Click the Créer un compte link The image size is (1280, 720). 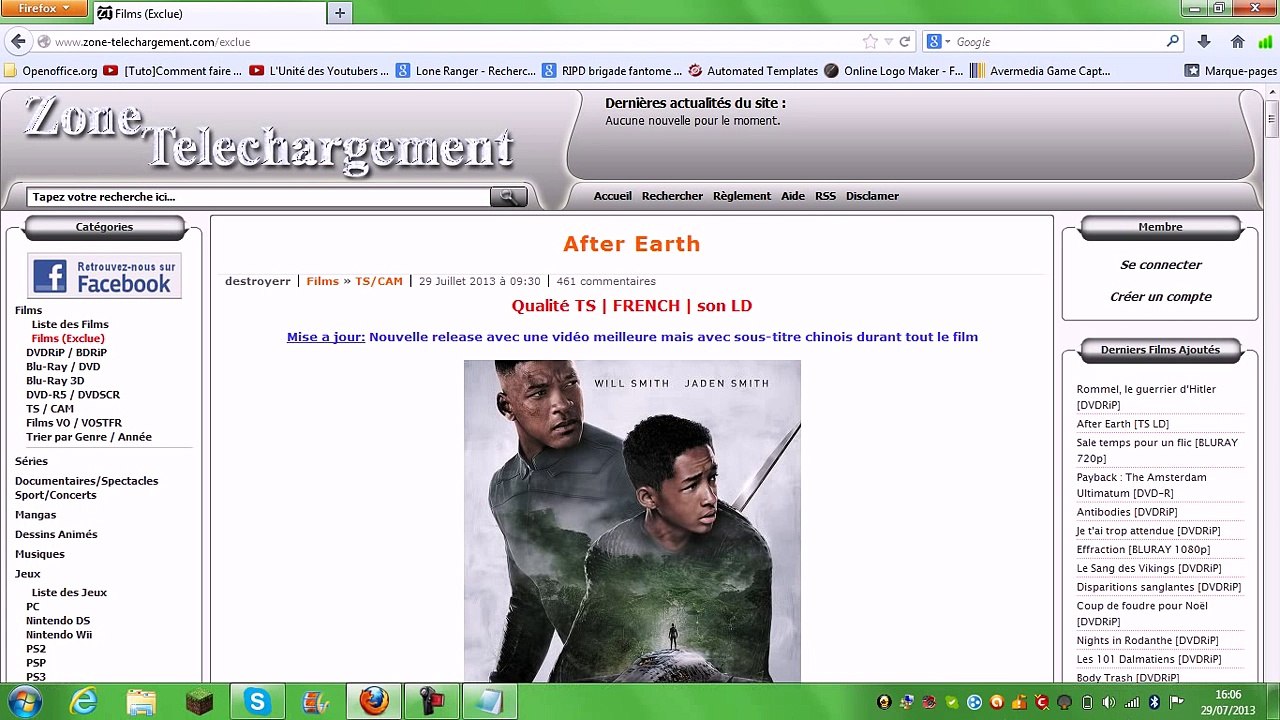pos(1160,297)
